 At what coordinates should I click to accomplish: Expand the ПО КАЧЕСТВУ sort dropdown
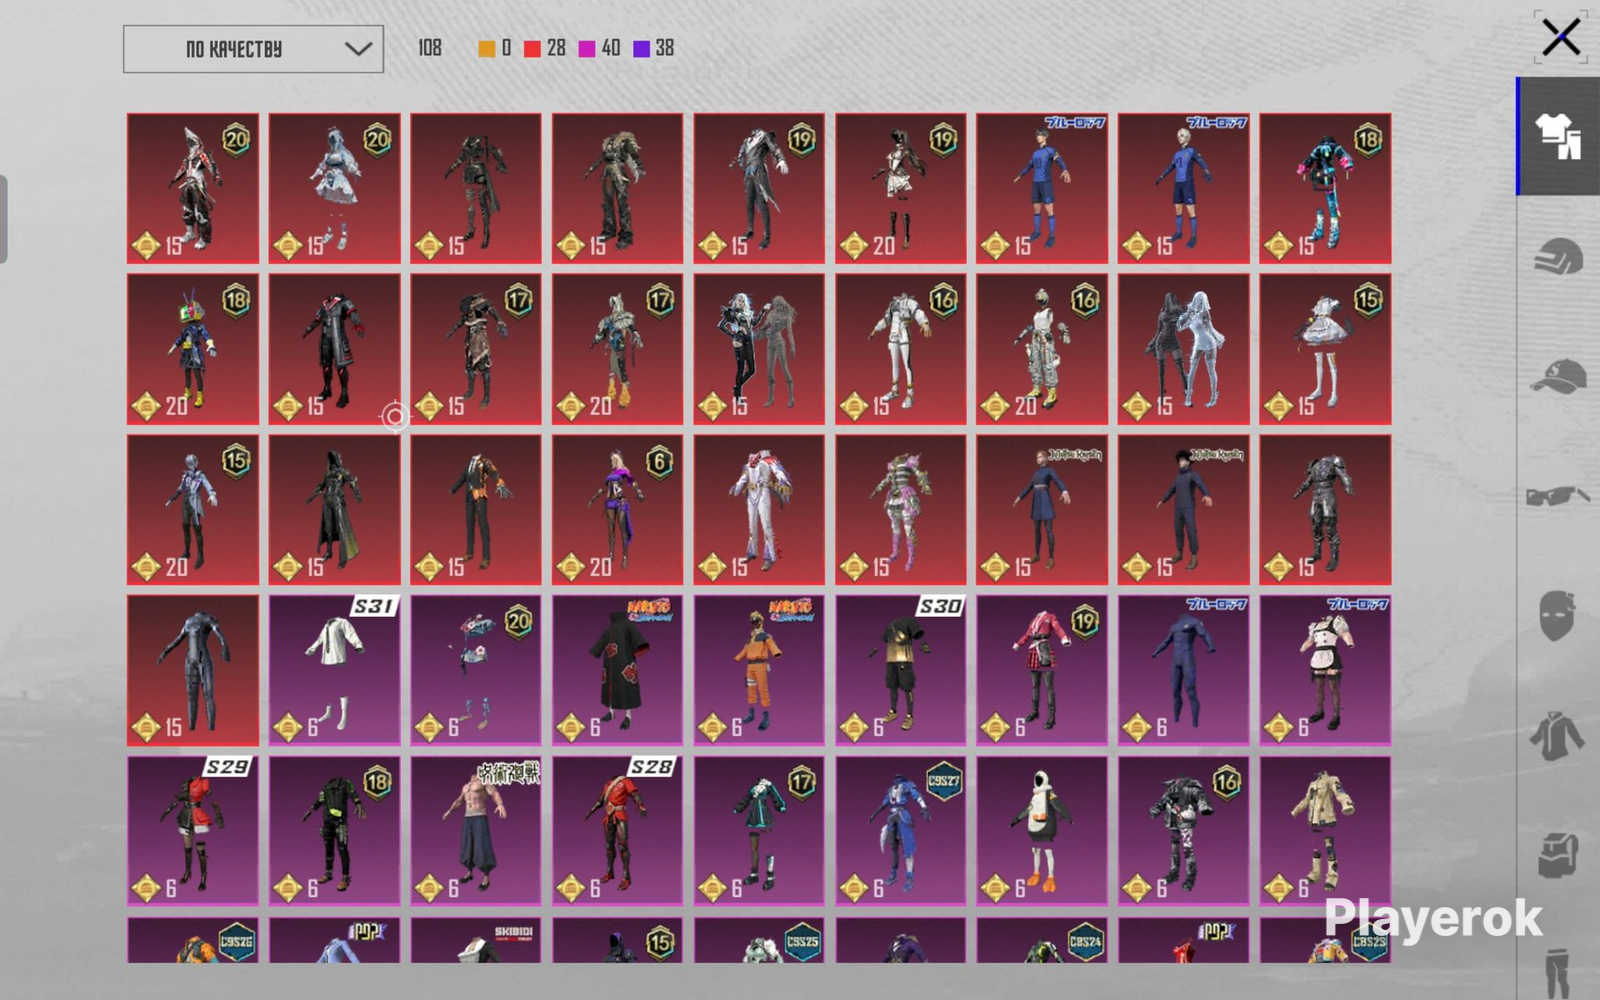pyautogui.click(x=253, y=49)
